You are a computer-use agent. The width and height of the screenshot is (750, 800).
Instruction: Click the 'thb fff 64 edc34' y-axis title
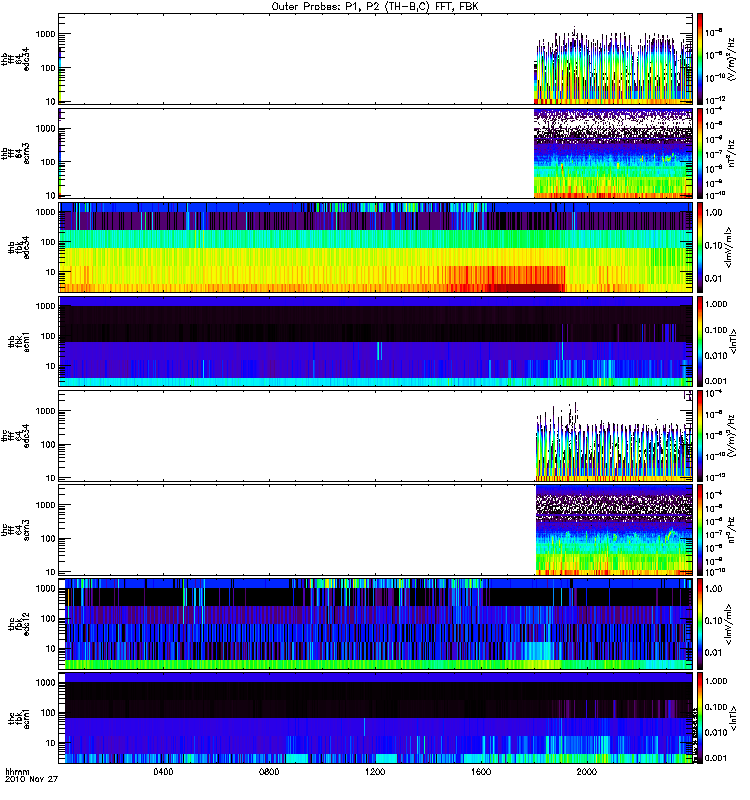[x=16, y=59]
